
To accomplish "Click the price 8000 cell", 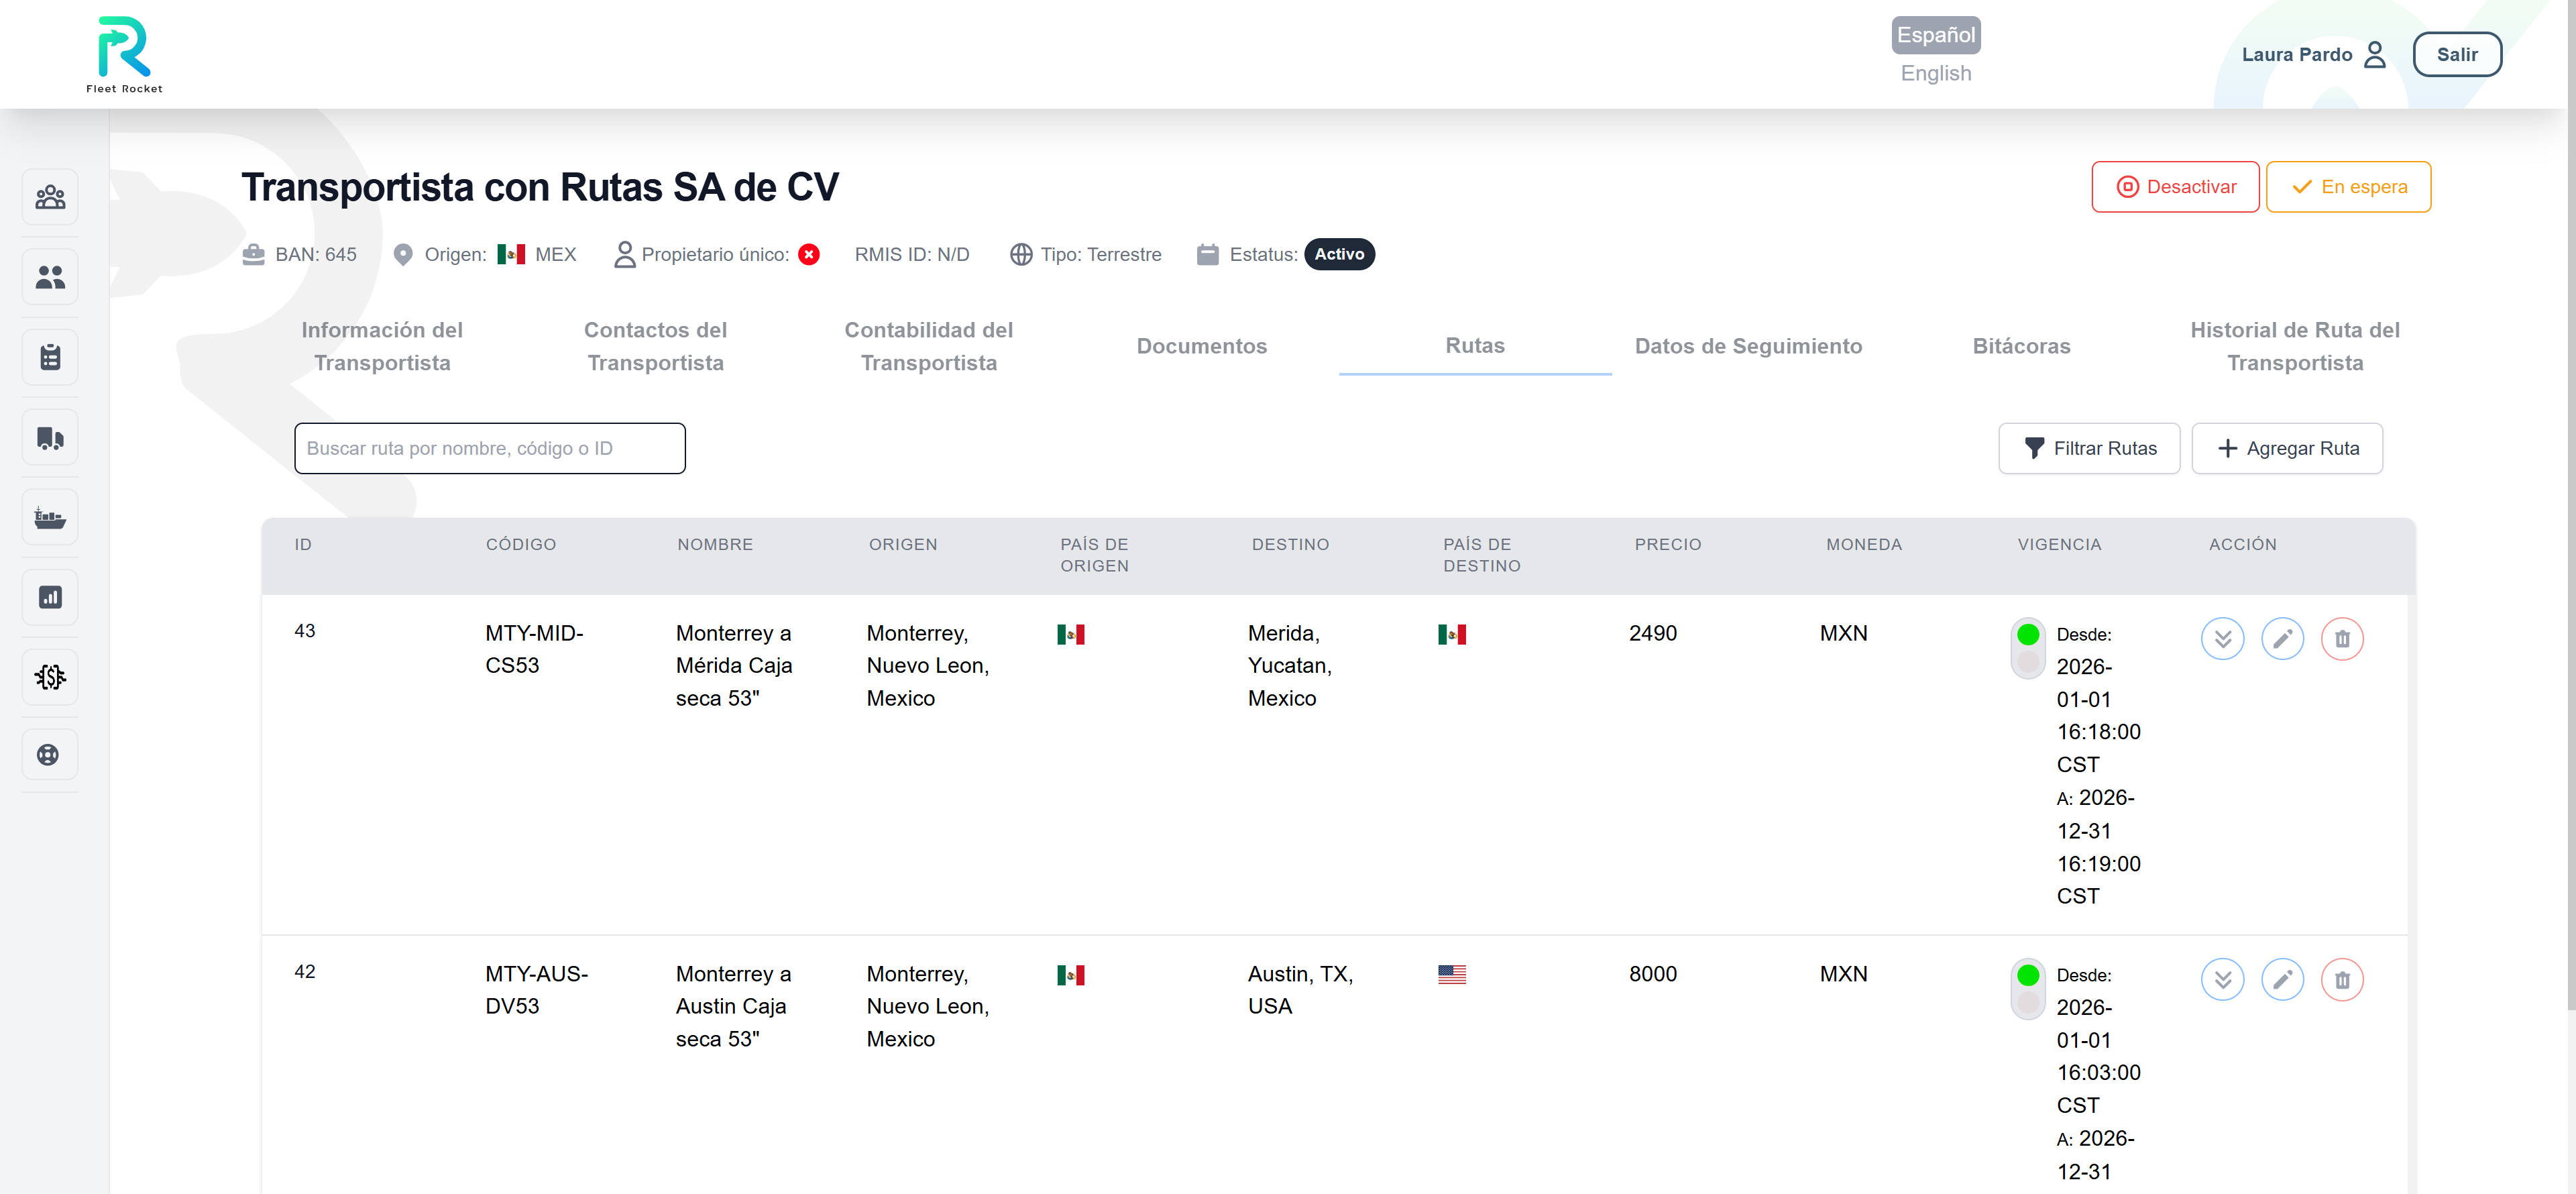I will coord(1652,974).
